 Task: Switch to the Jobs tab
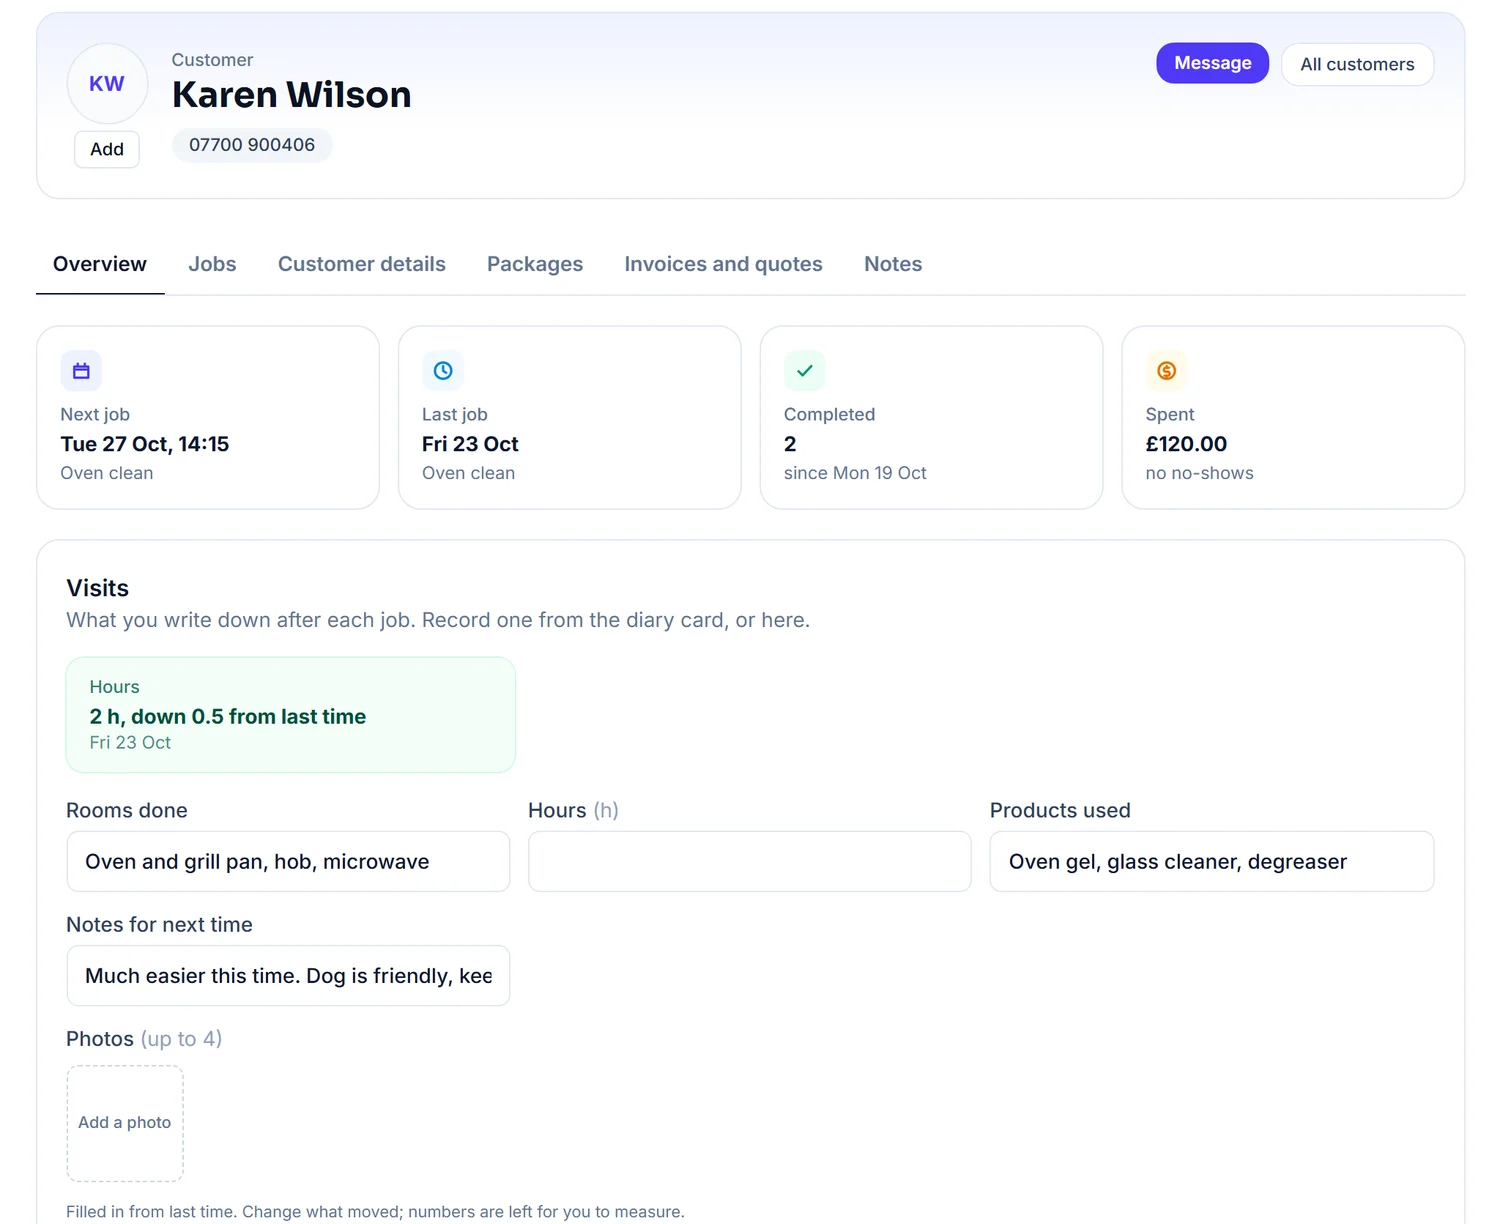(212, 264)
